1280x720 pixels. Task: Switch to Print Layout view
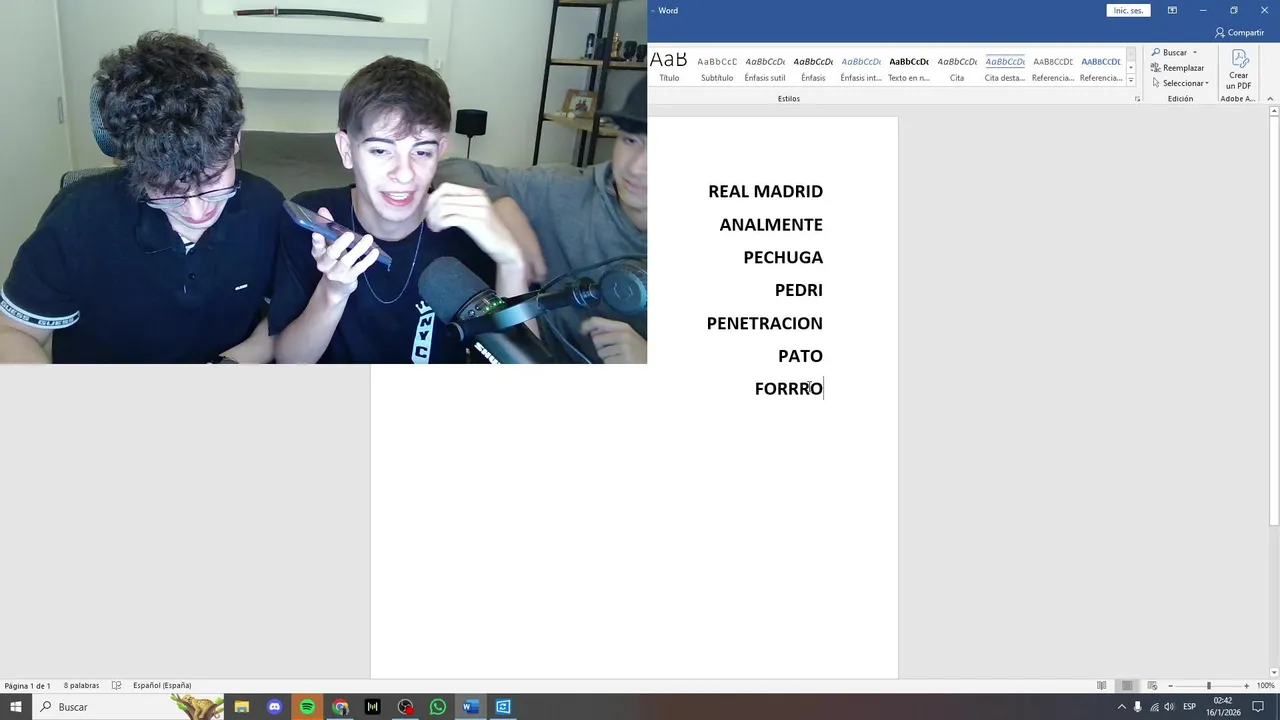pyautogui.click(x=1127, y=686)
